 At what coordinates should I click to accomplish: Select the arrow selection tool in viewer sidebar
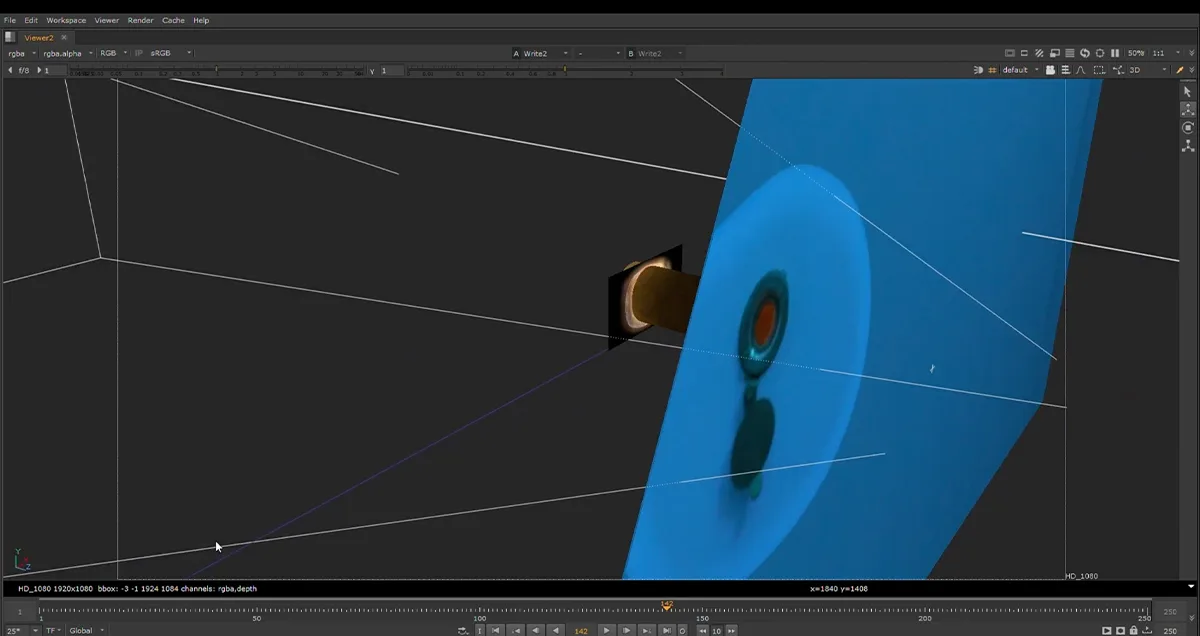(1188, 91)
